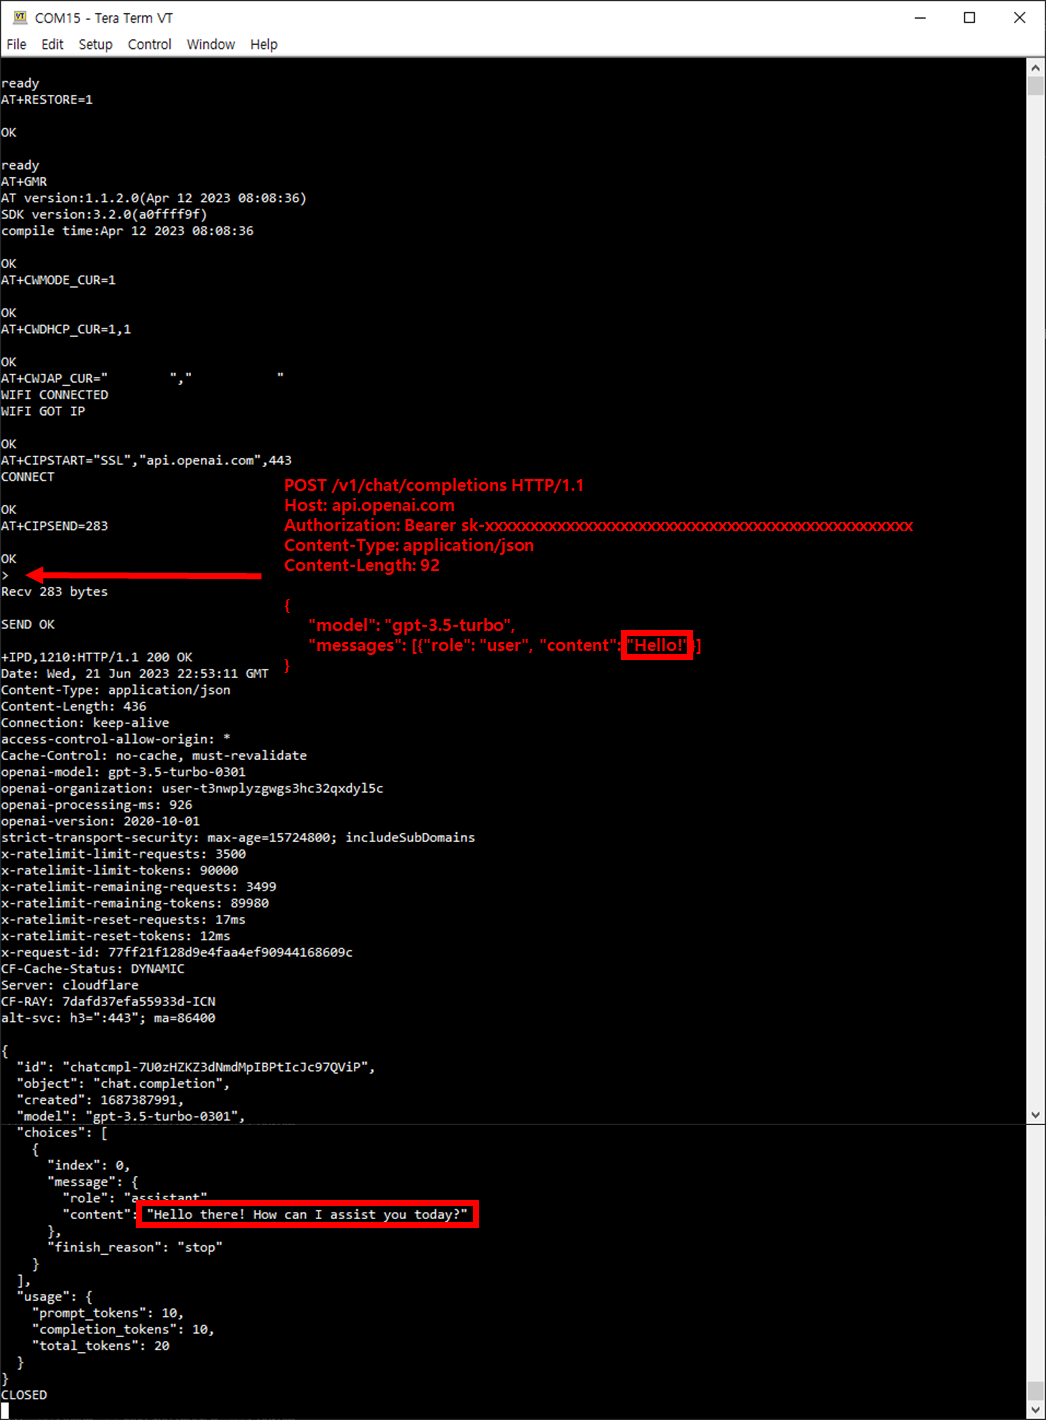
Task: Select the +IPD,1210:HTTP/1.1 200 OK line
Action: pos(97,658)
